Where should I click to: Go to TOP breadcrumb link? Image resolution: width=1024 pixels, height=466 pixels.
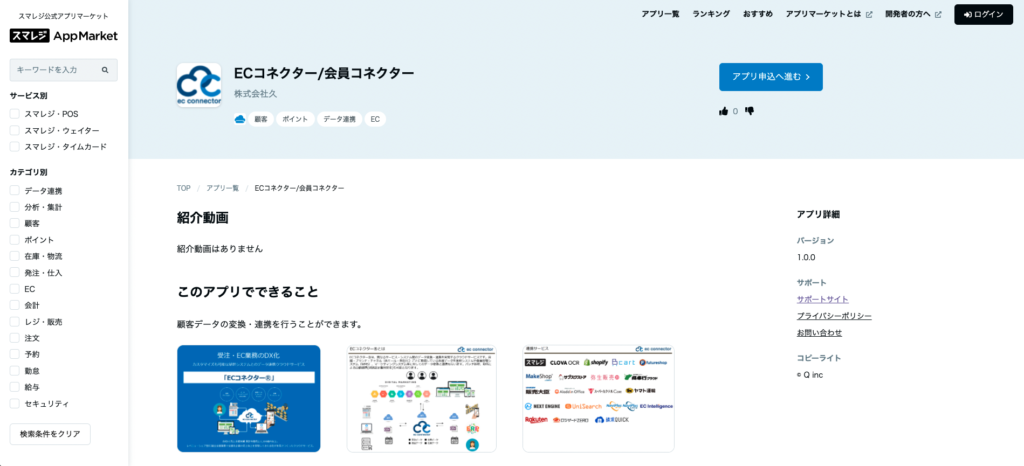pos(184,188)
